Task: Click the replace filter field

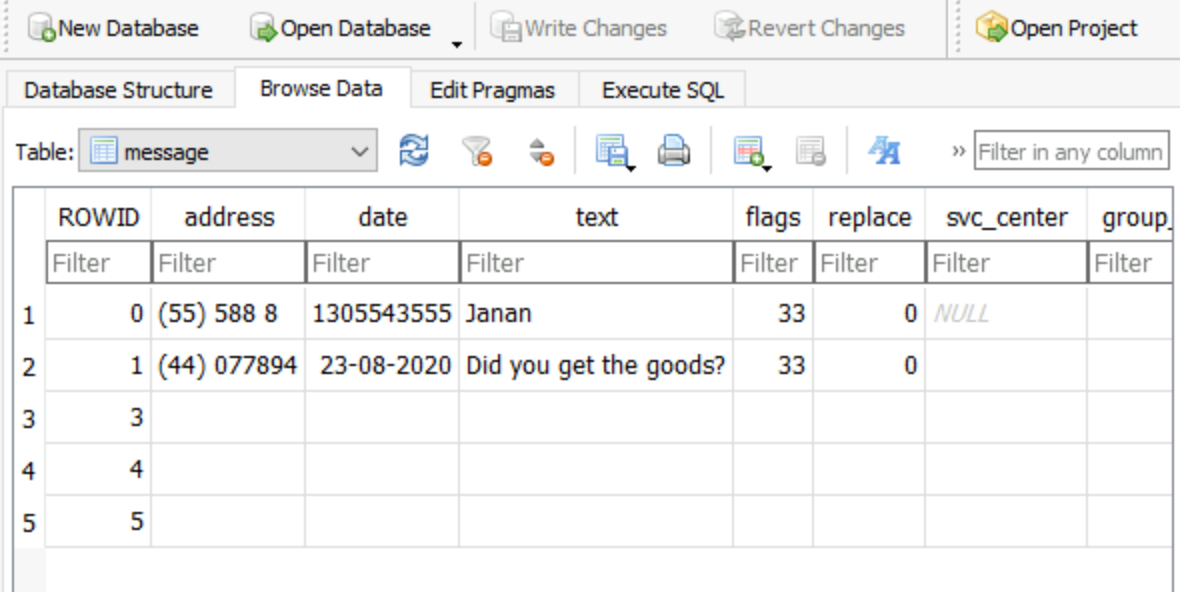Action: [869, 263]
